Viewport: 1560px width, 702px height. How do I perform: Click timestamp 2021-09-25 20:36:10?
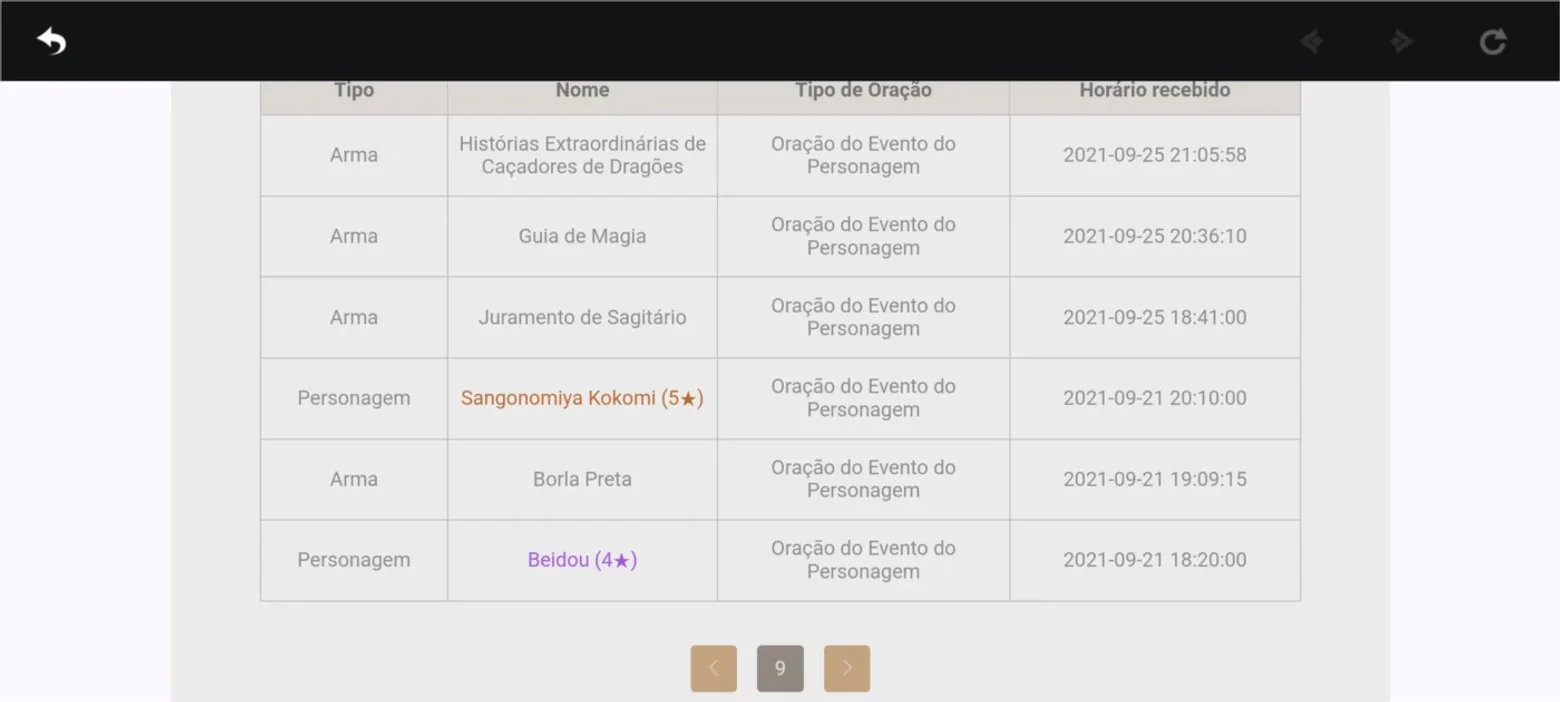tap(1155, 236)
